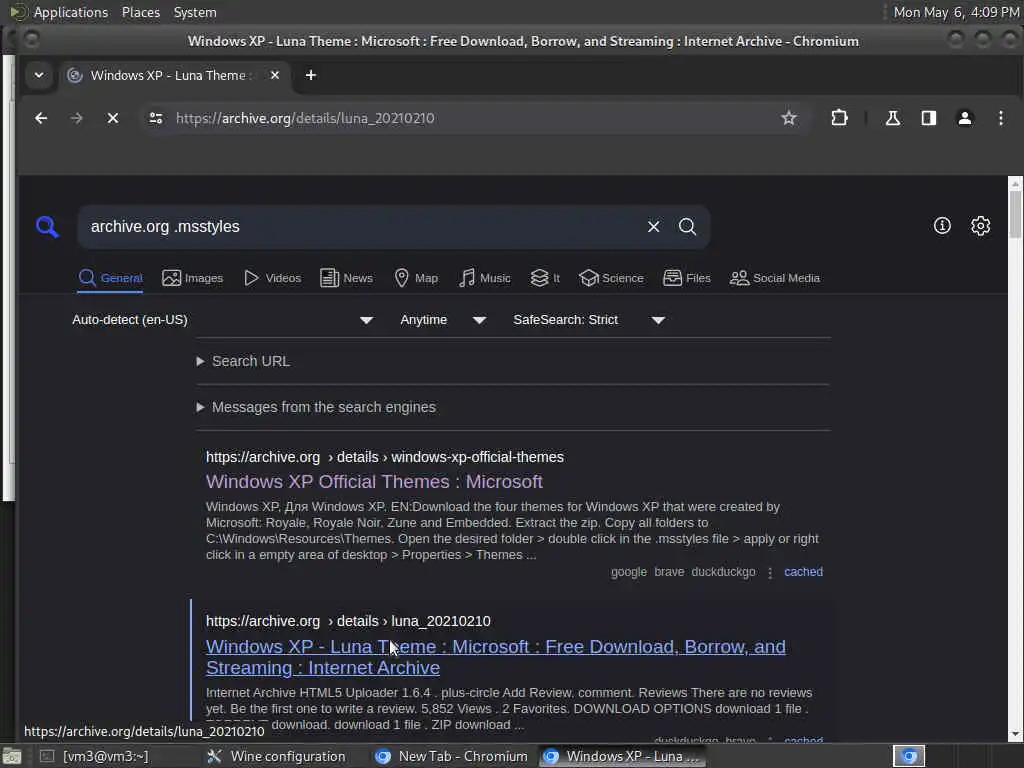The height and width of the screenshot is (768, 1024).
Task: Switch to News search category
Action: tap(347, 278)
